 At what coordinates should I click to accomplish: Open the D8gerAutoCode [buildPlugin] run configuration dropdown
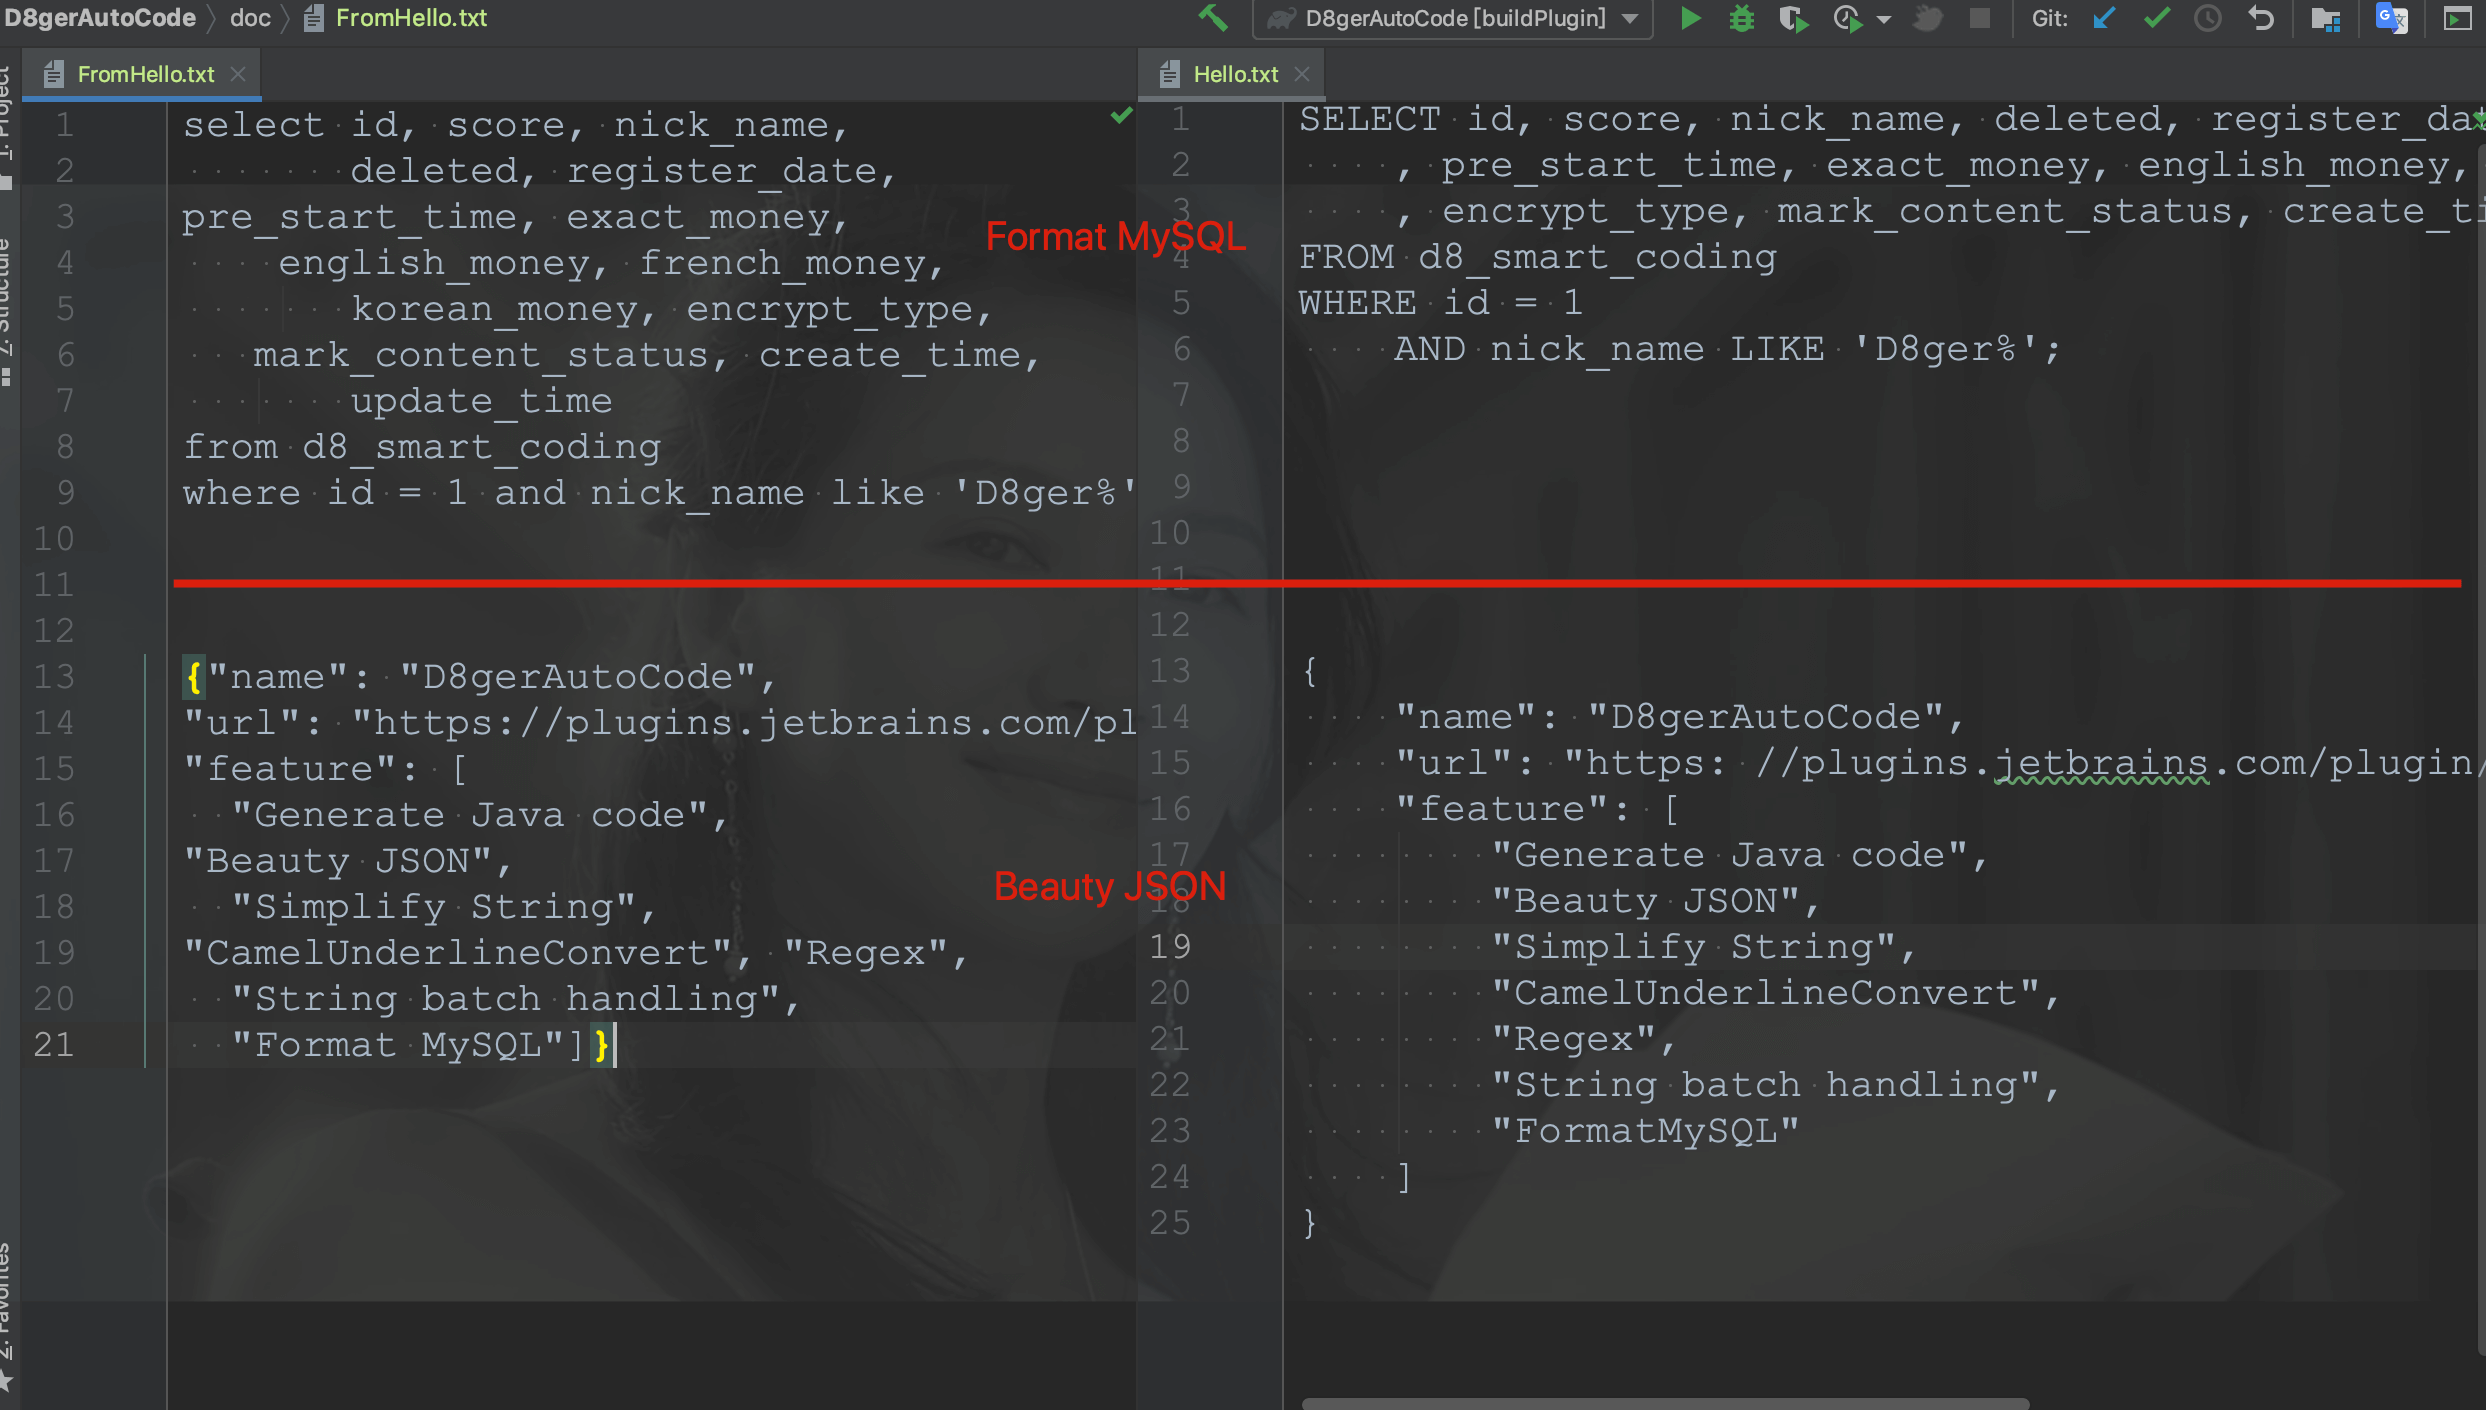click(1453, 18)
